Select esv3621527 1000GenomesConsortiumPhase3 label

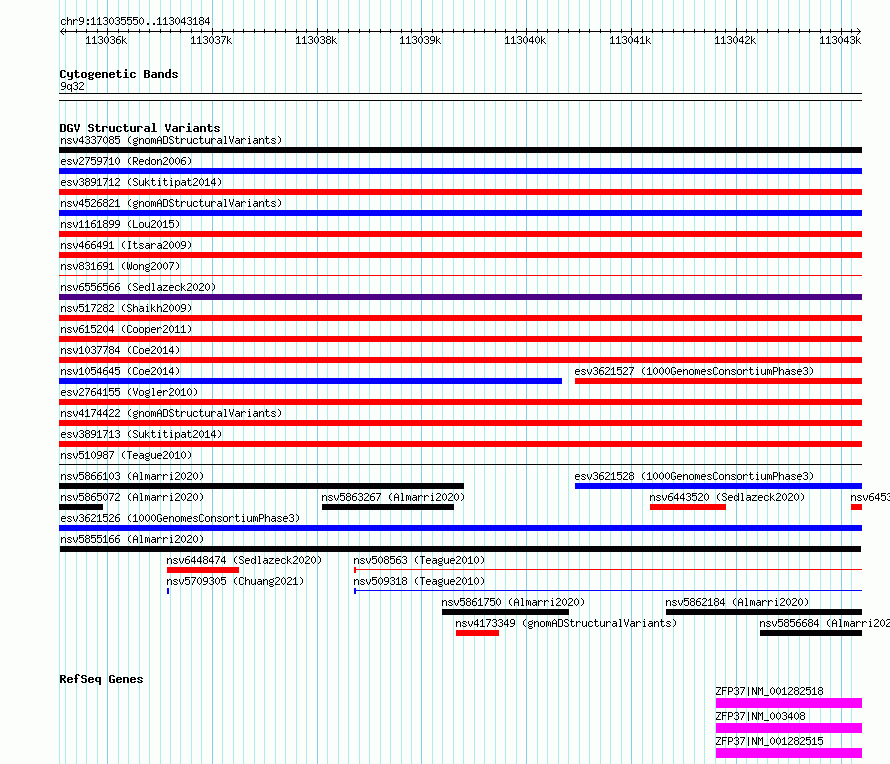pyautogui.click(x=694, y=371)
